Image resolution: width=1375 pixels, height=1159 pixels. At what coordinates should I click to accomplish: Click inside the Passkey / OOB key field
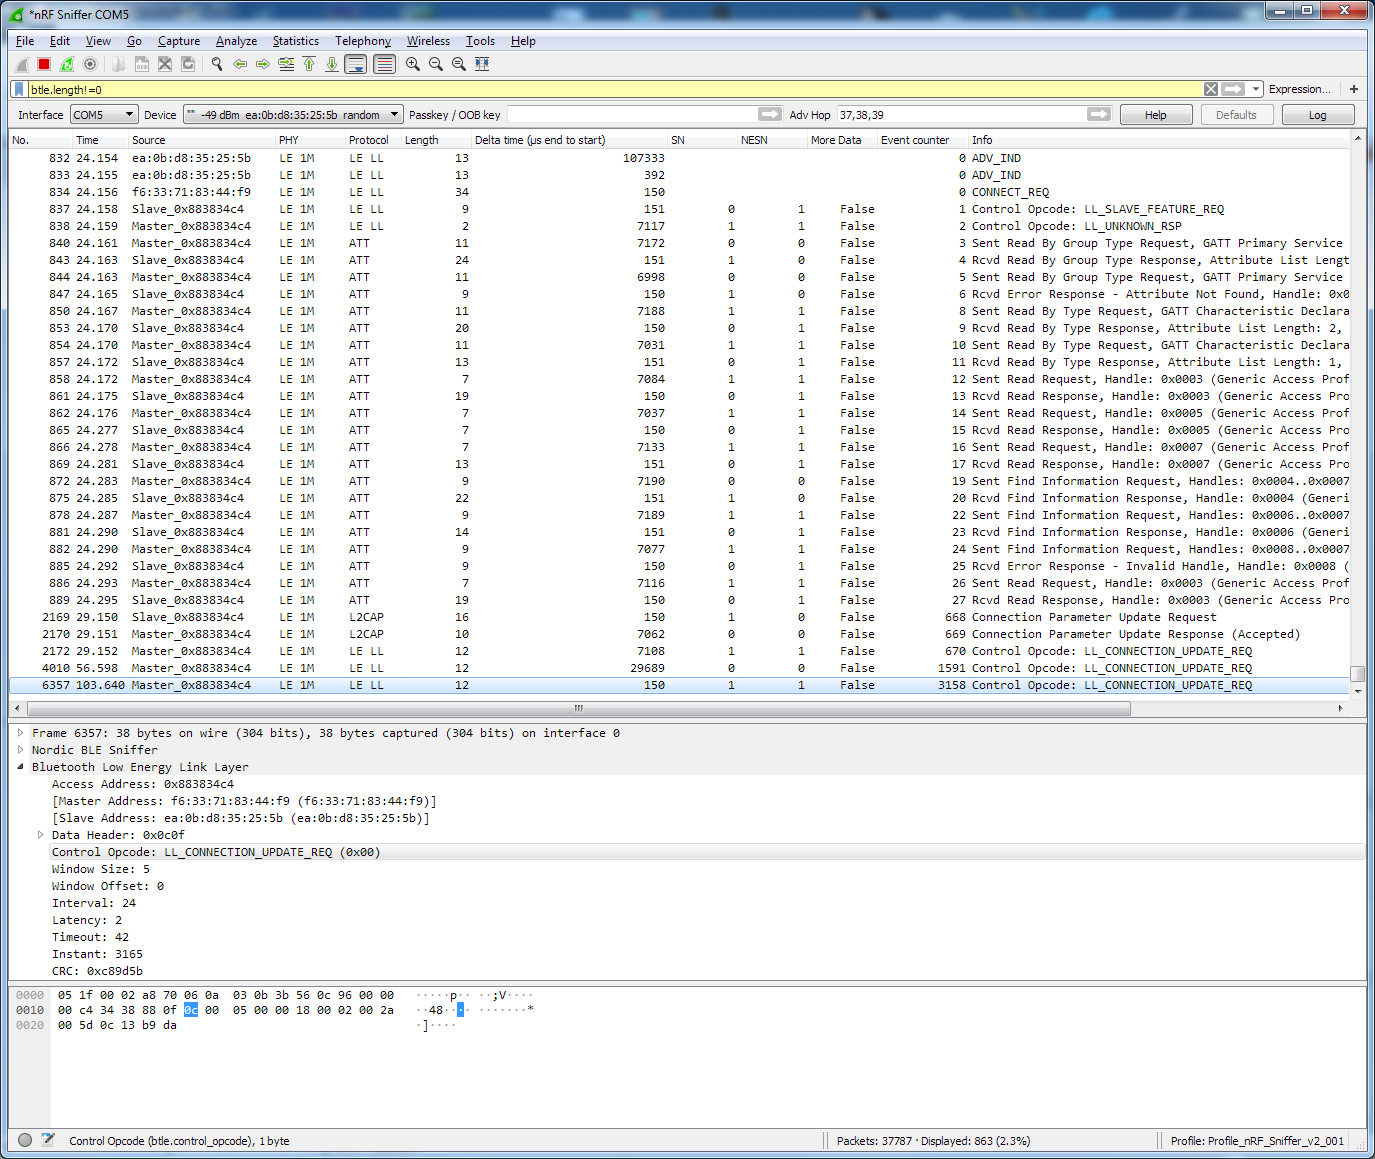pos(630,114)
